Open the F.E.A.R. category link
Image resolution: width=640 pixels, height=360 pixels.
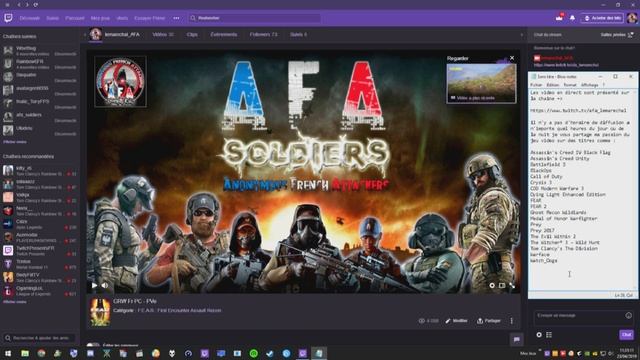click(x=180, y=311)
